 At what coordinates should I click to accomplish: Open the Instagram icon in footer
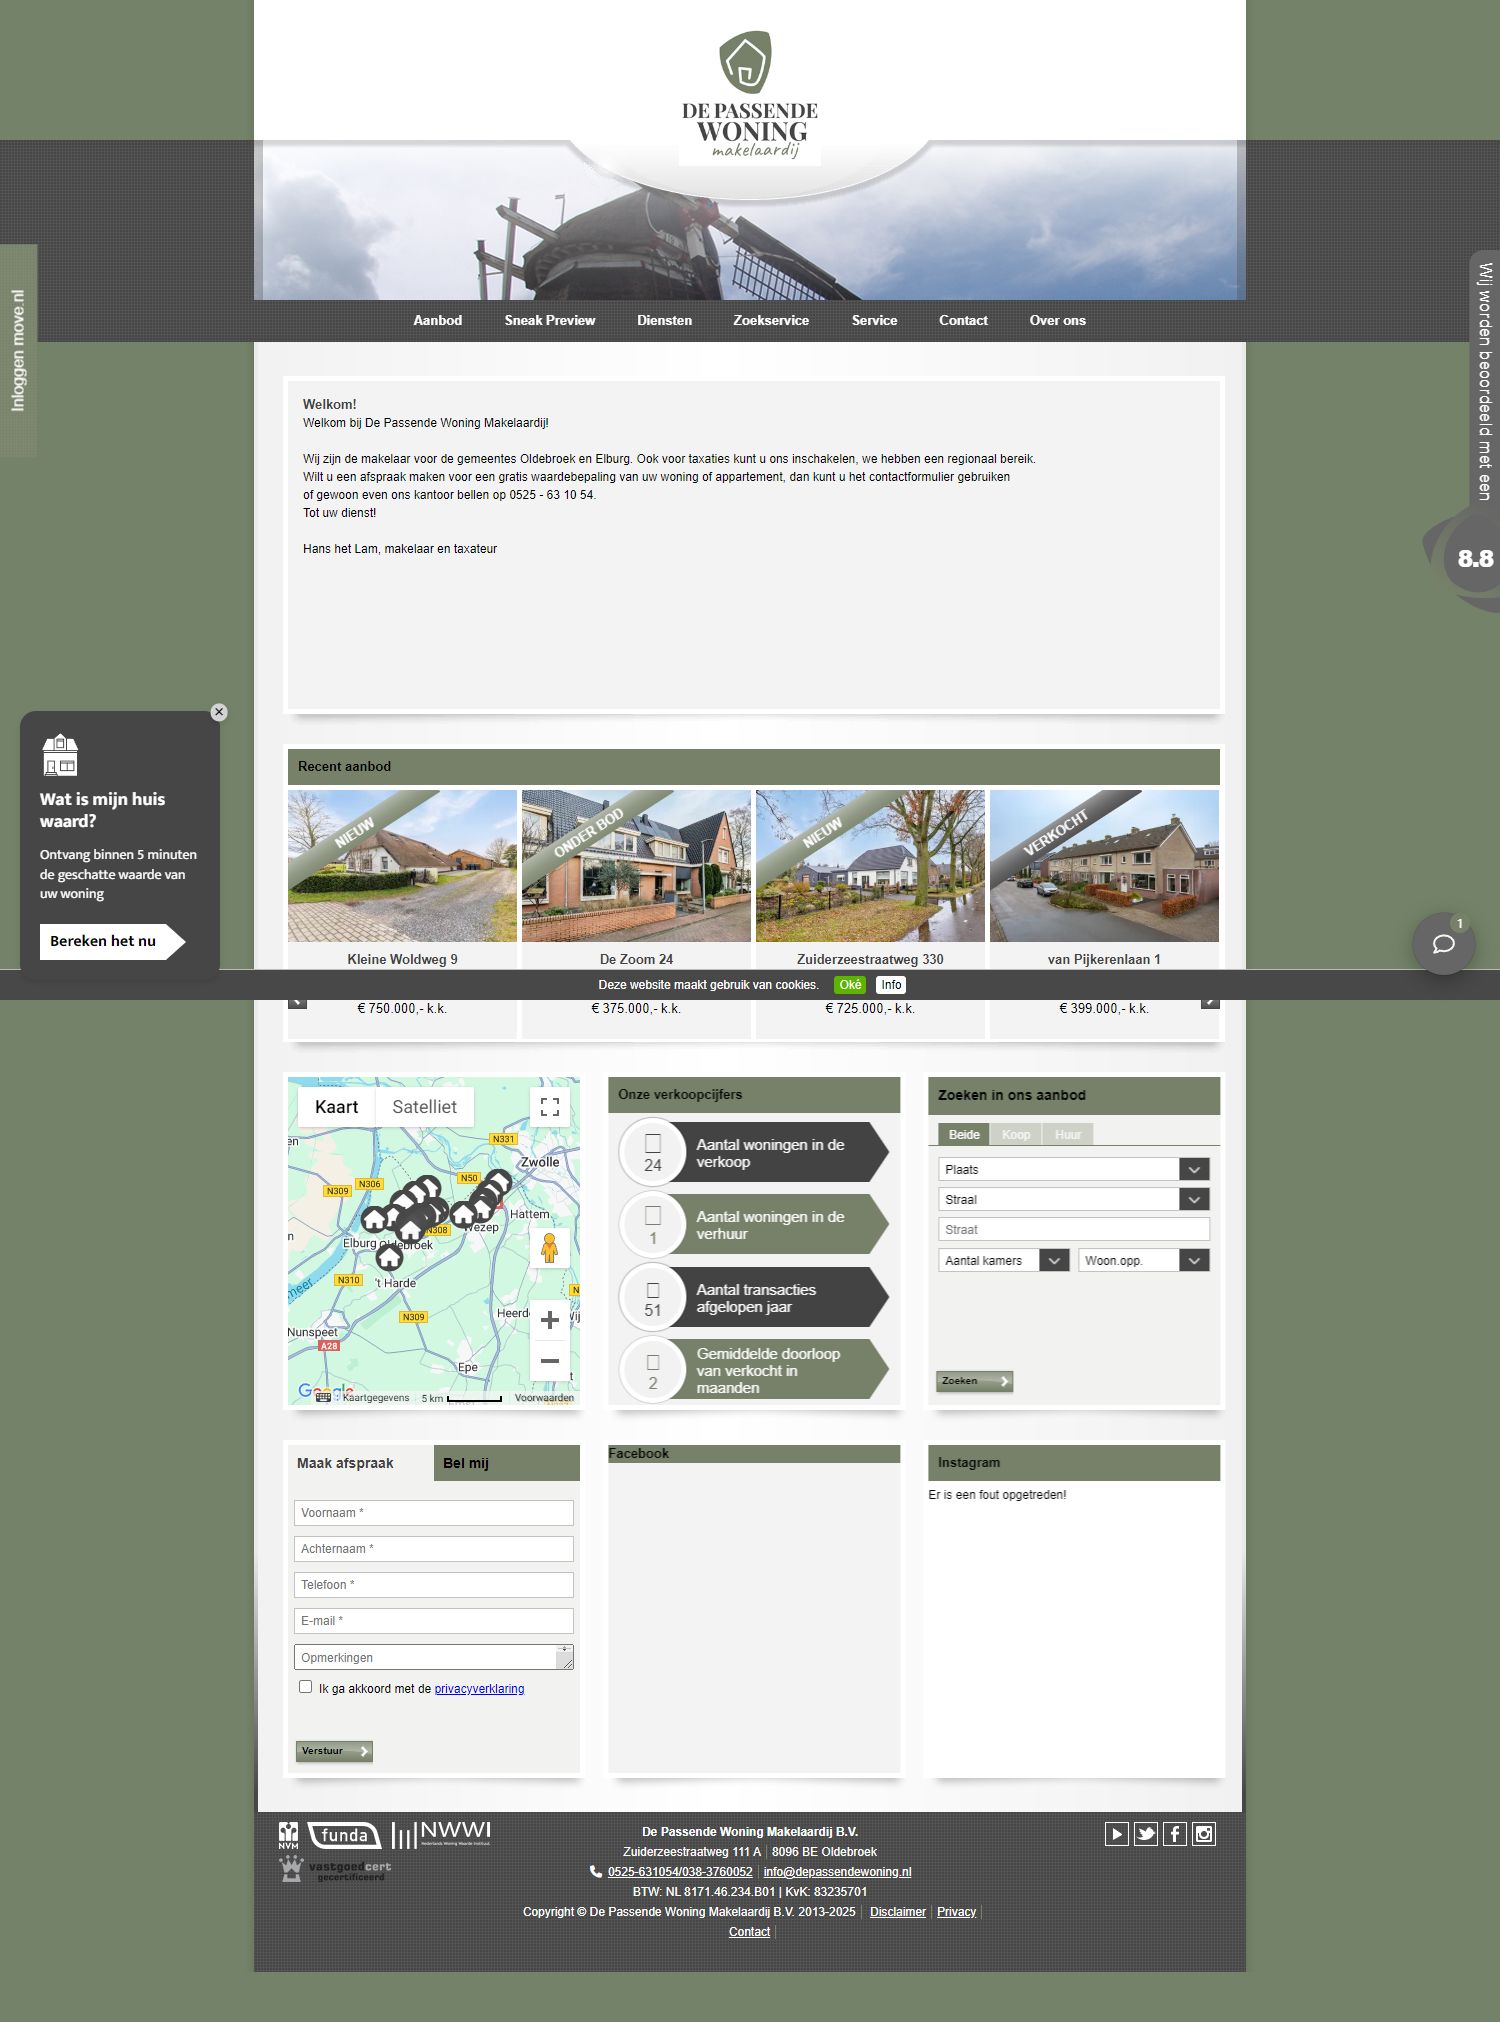pyautogui.click(x=1204, y=1833)
